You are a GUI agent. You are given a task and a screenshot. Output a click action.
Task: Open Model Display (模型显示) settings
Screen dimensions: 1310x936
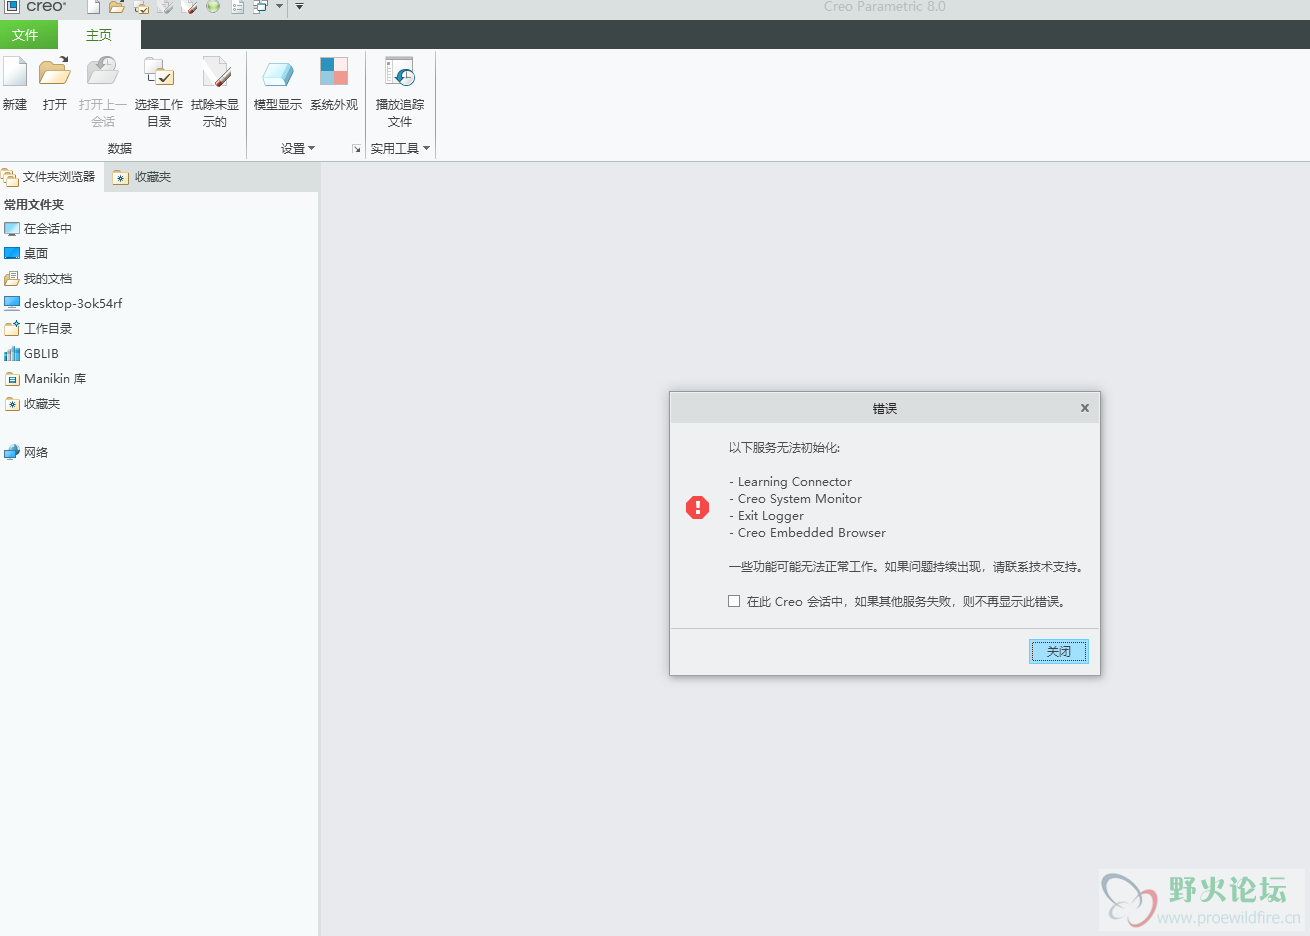pos(277,85)
